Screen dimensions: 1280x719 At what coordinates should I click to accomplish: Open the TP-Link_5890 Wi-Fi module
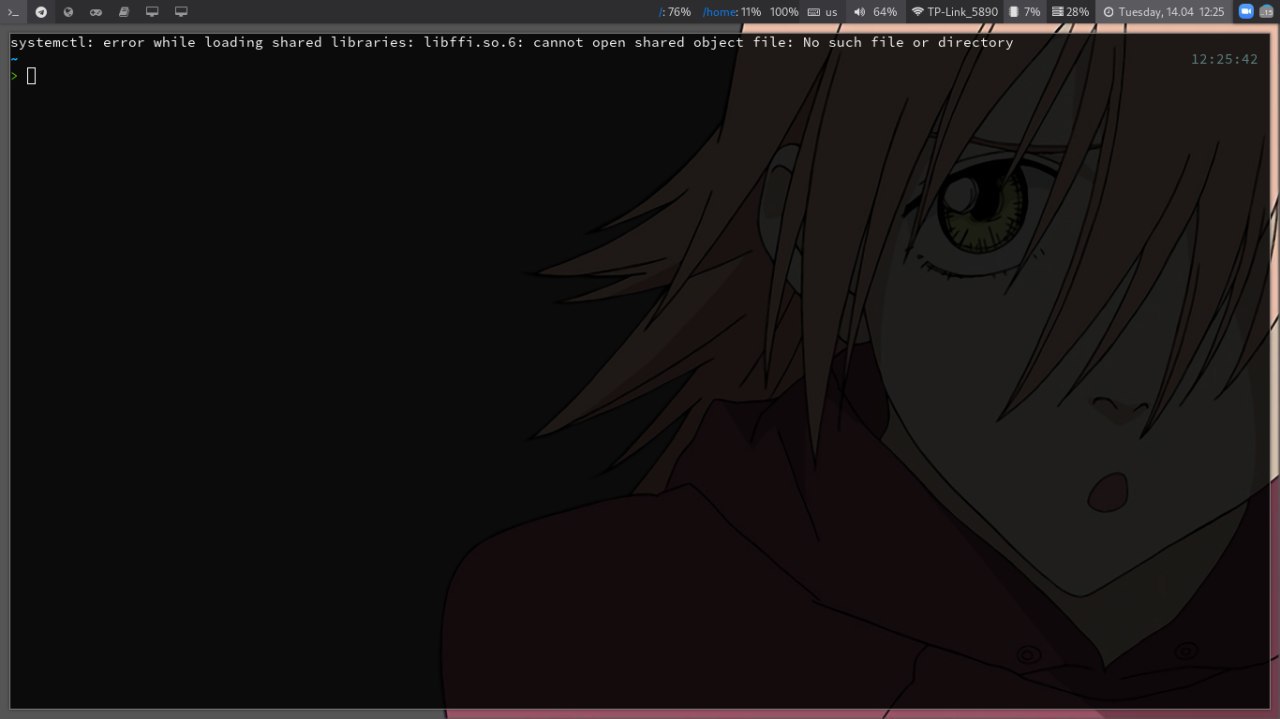(x=955, y=12)
